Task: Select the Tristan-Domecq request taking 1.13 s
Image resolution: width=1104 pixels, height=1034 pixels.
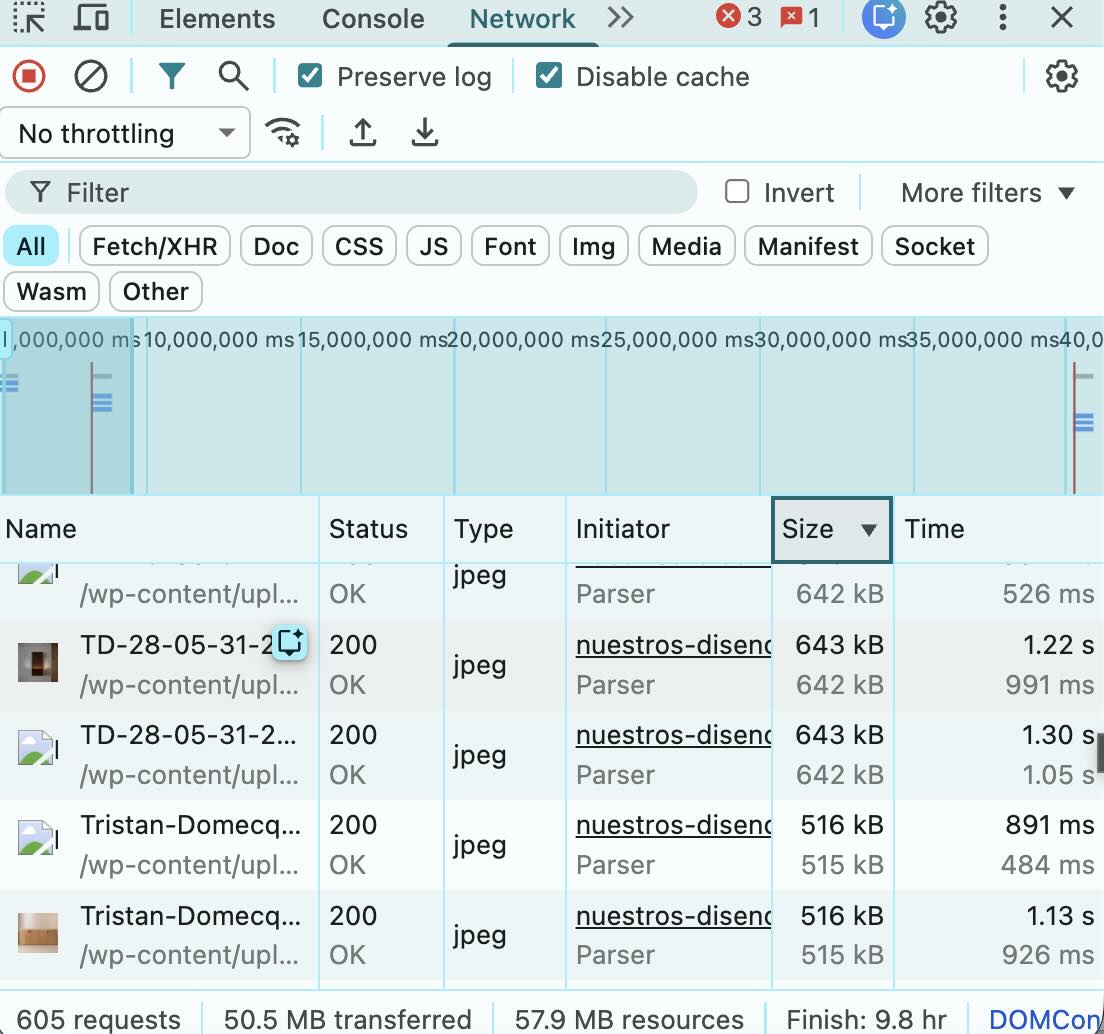Action: click(x=552, y=935)
